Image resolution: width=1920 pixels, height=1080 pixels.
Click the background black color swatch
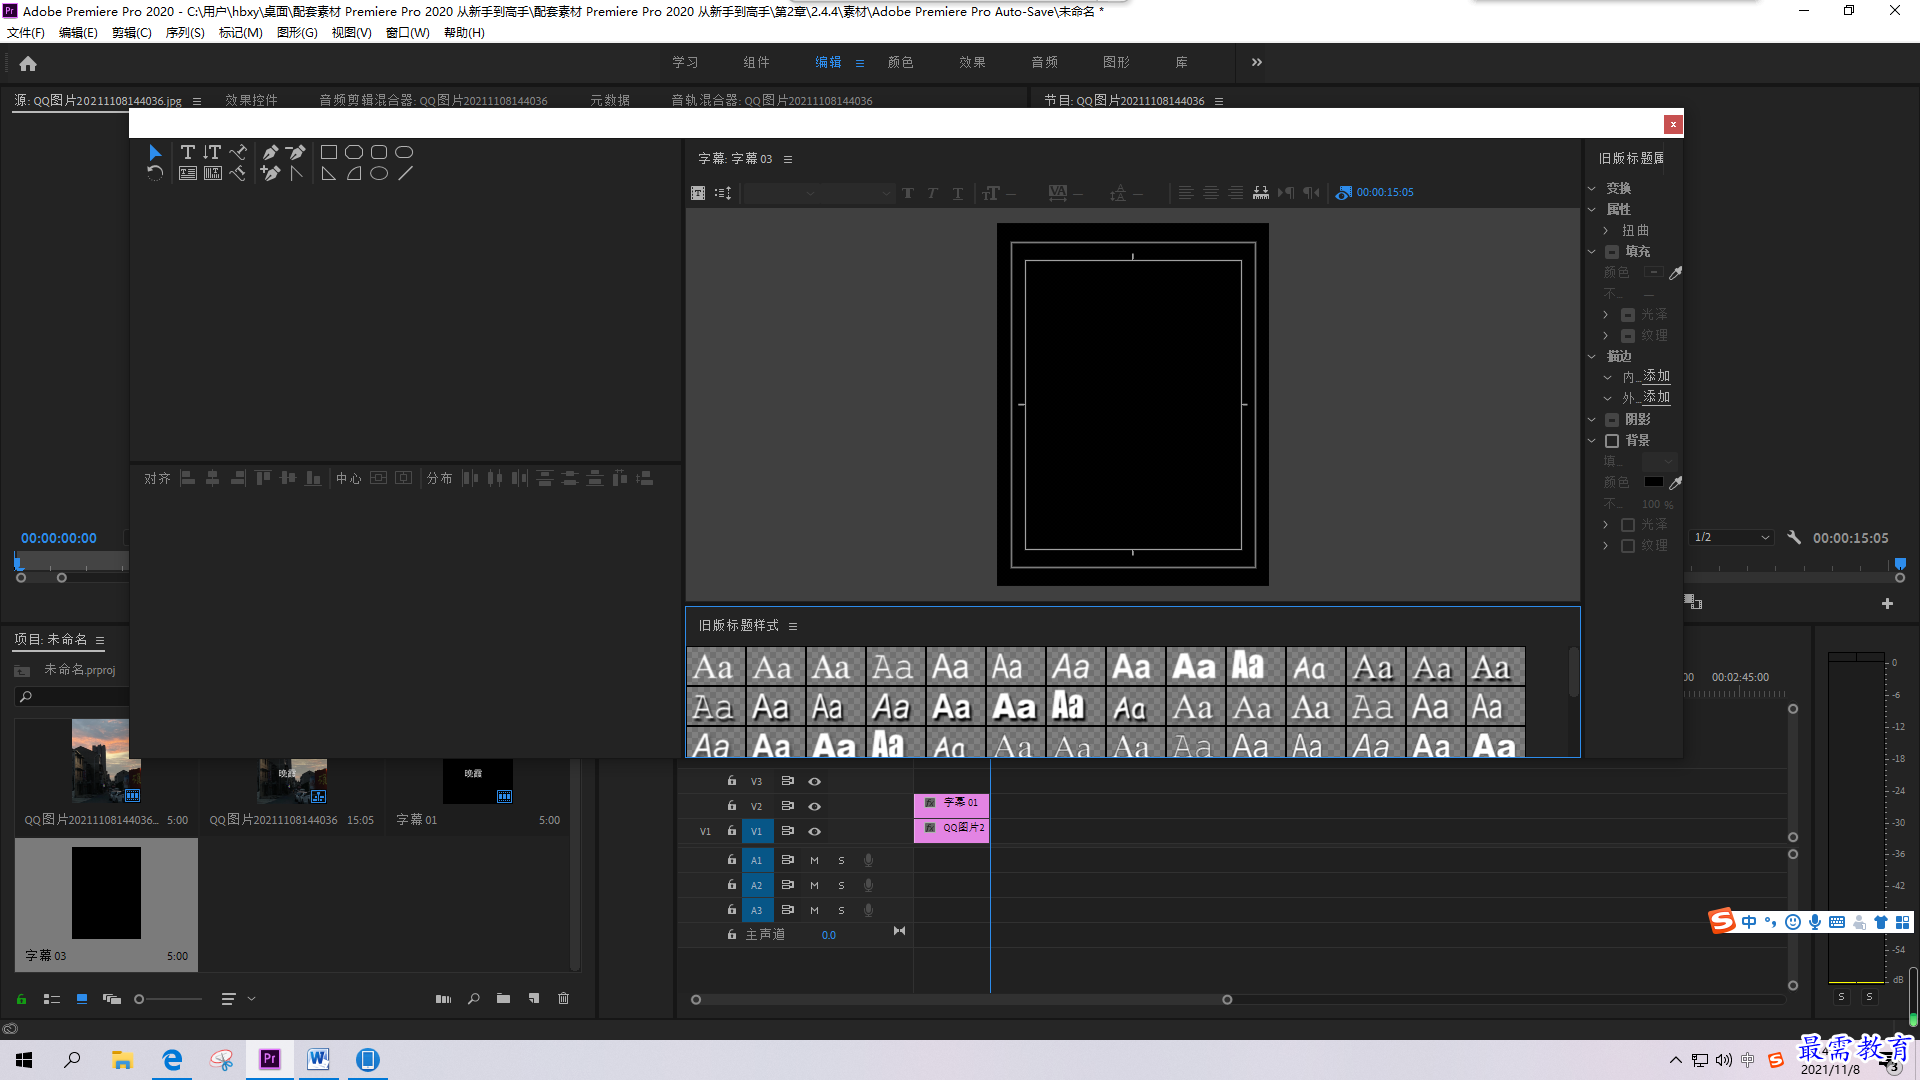1654,482
